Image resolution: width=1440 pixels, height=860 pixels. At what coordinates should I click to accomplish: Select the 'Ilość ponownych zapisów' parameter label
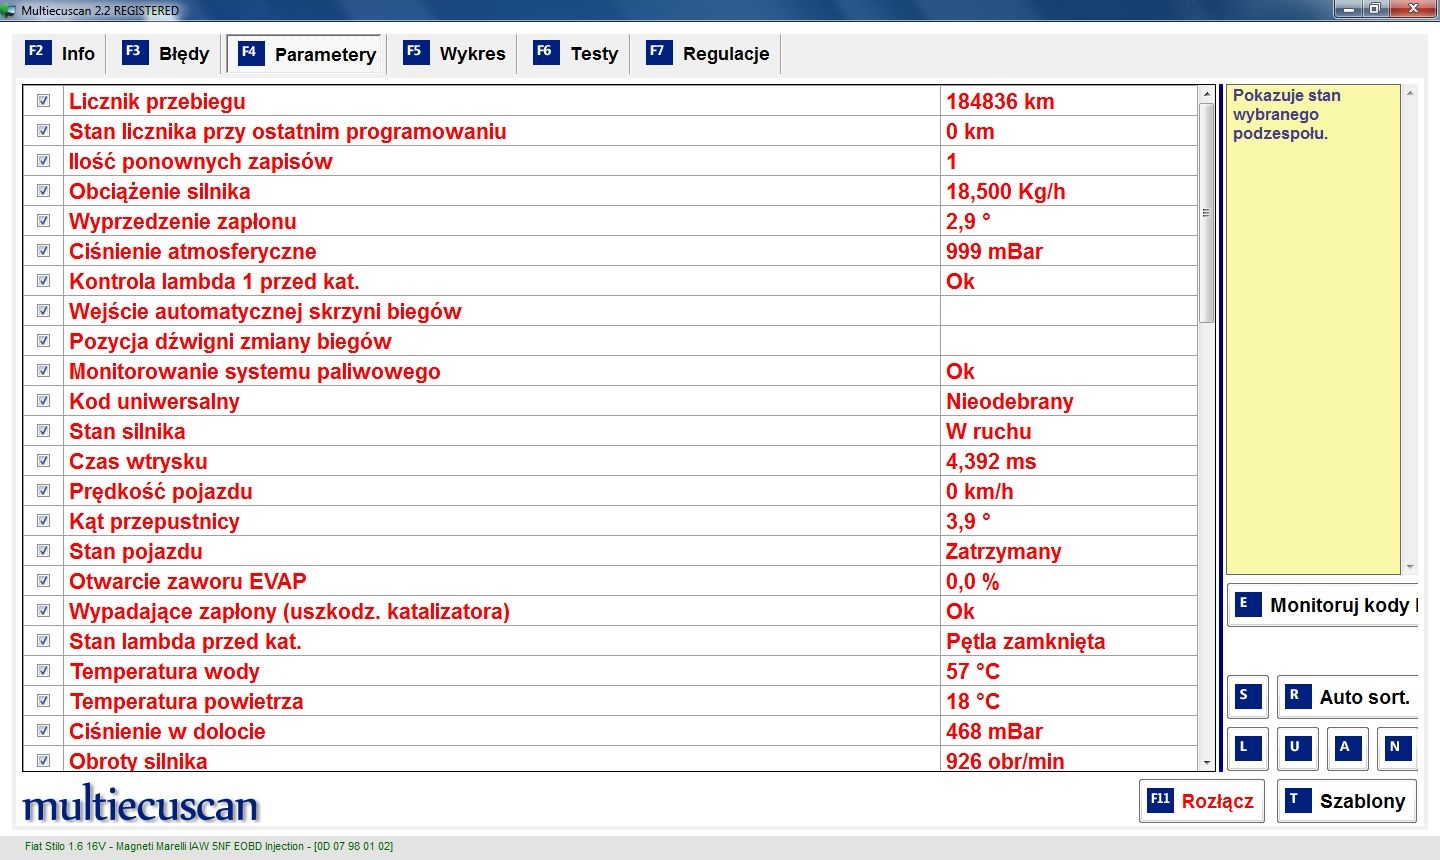[200, 161]
